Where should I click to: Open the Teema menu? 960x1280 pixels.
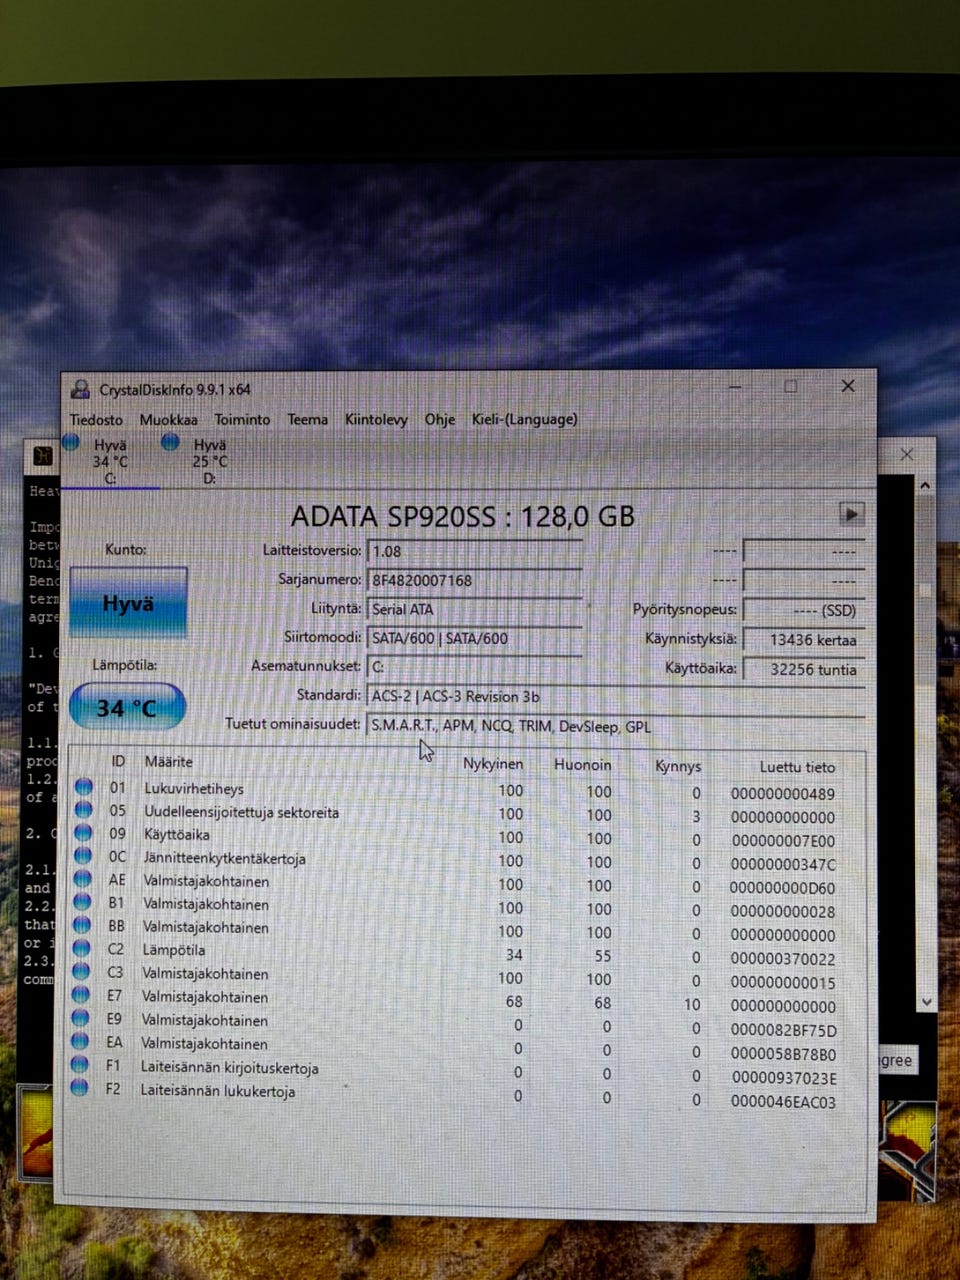307,420
